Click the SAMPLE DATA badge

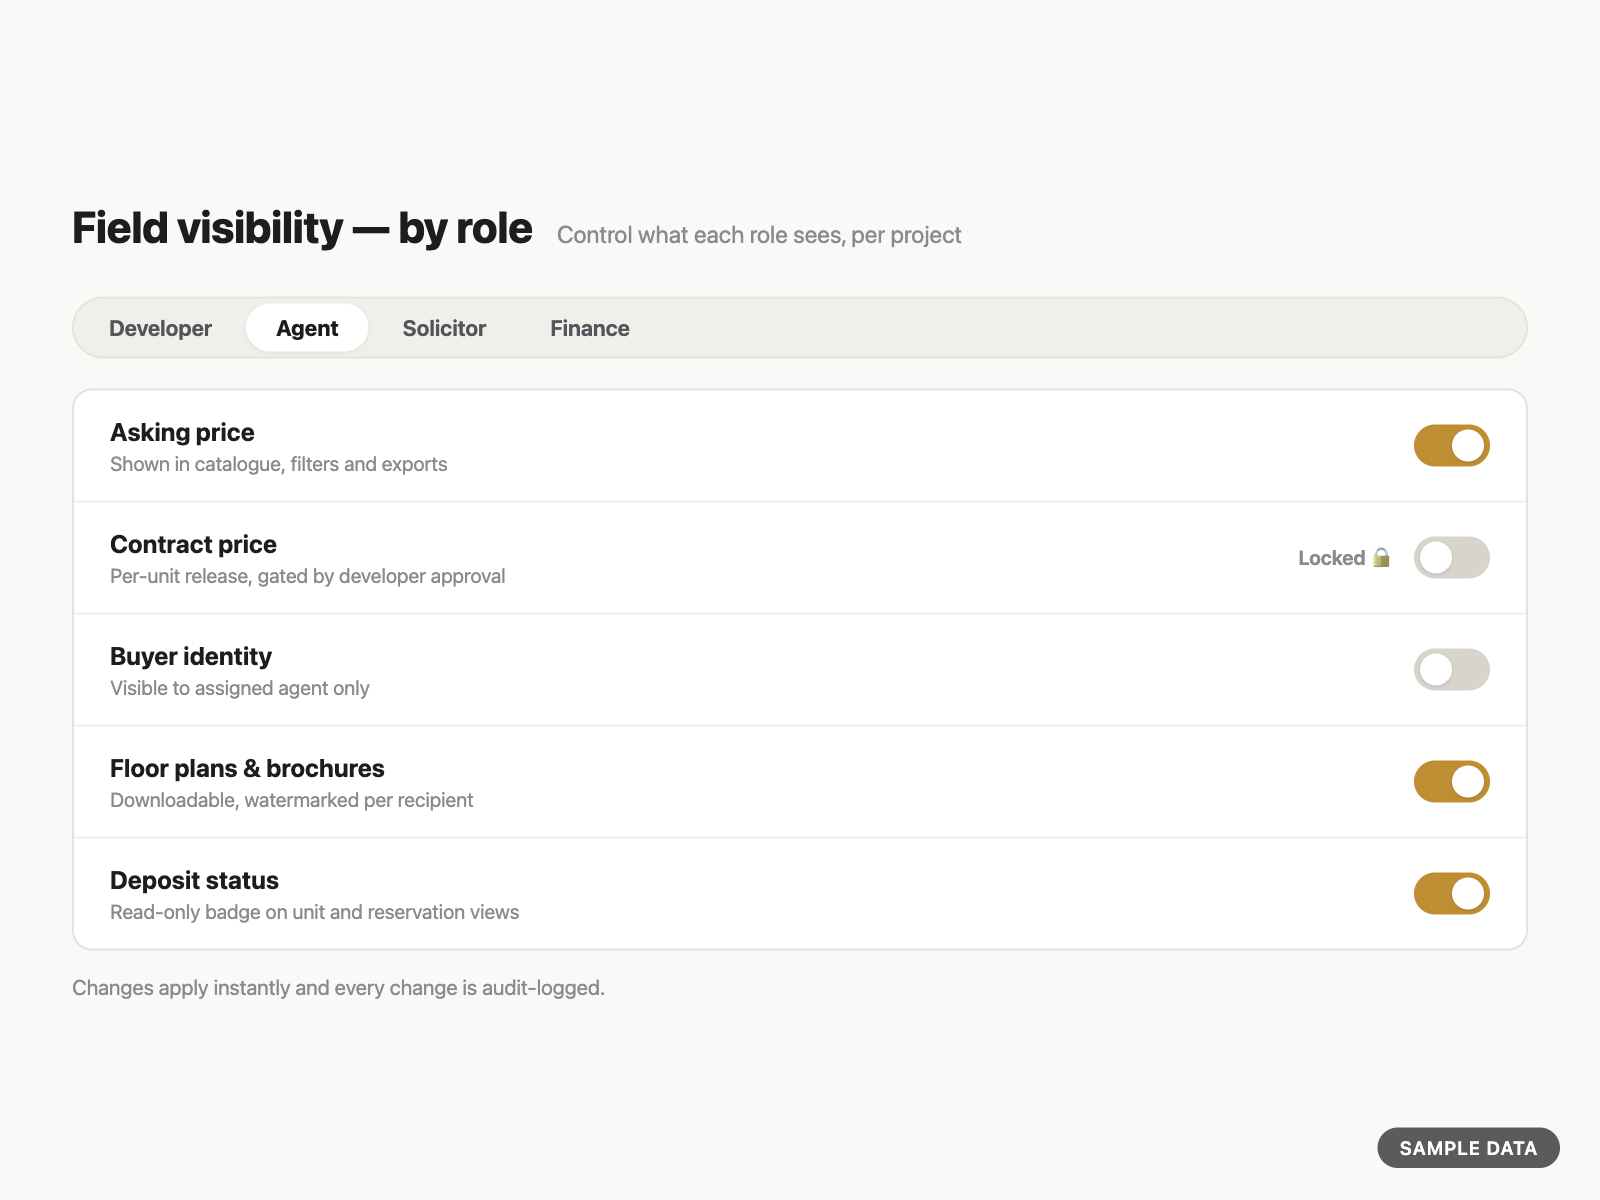1468,1148
